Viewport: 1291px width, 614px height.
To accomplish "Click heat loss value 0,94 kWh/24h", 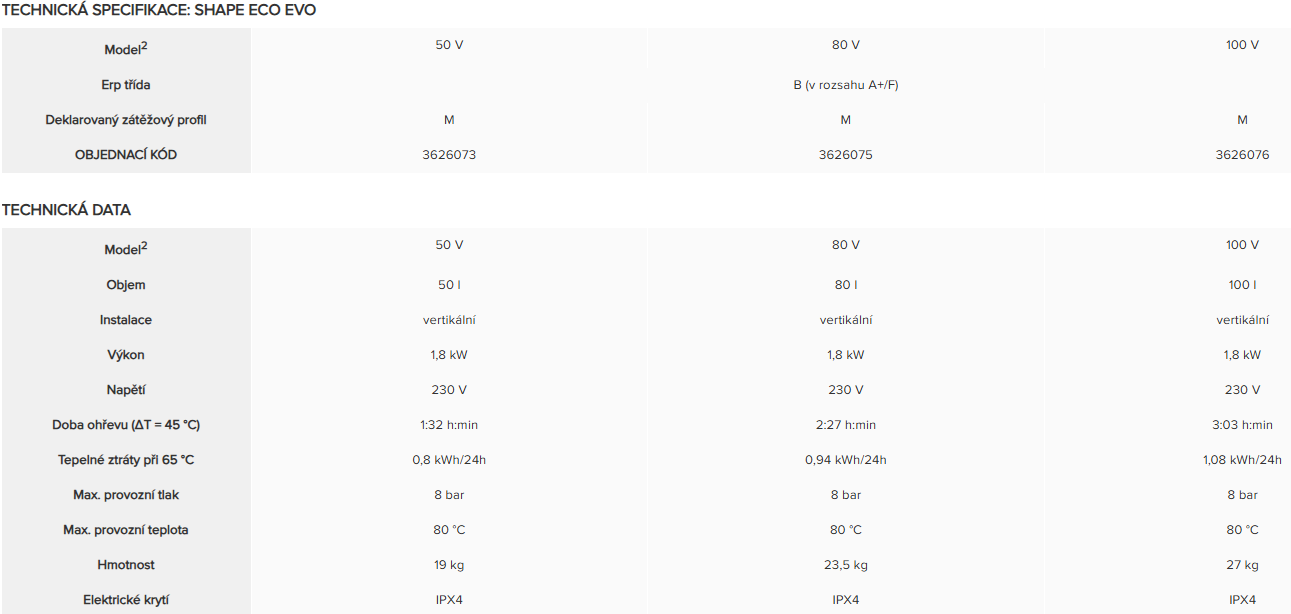I will point(845,460).
